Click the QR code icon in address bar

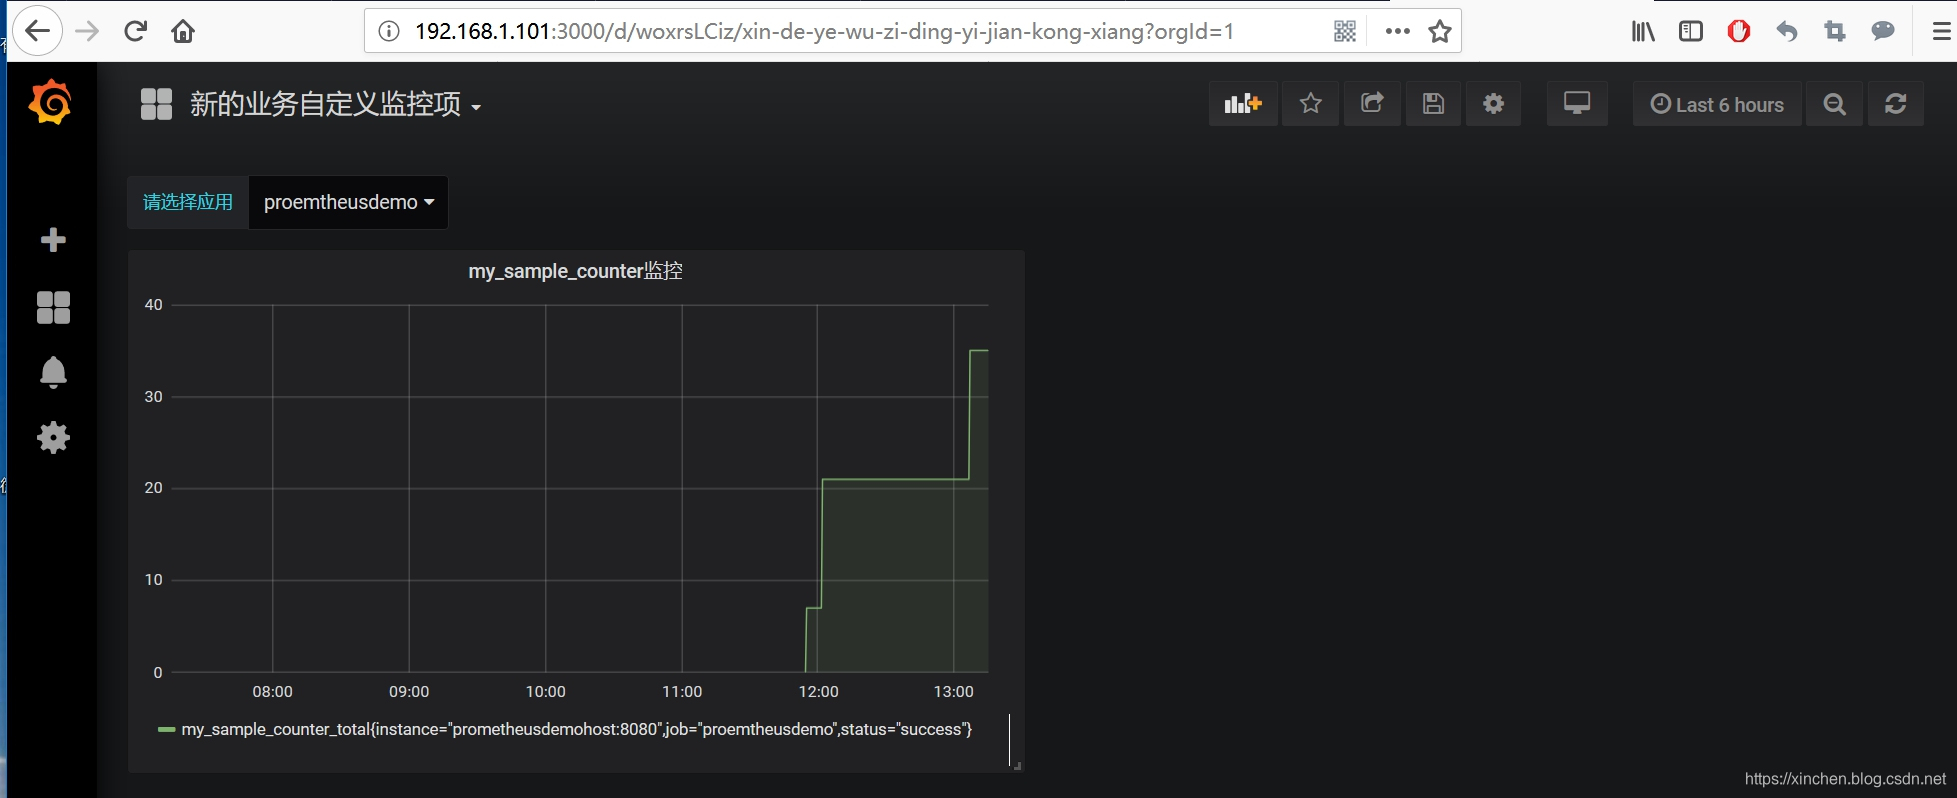1345,31
